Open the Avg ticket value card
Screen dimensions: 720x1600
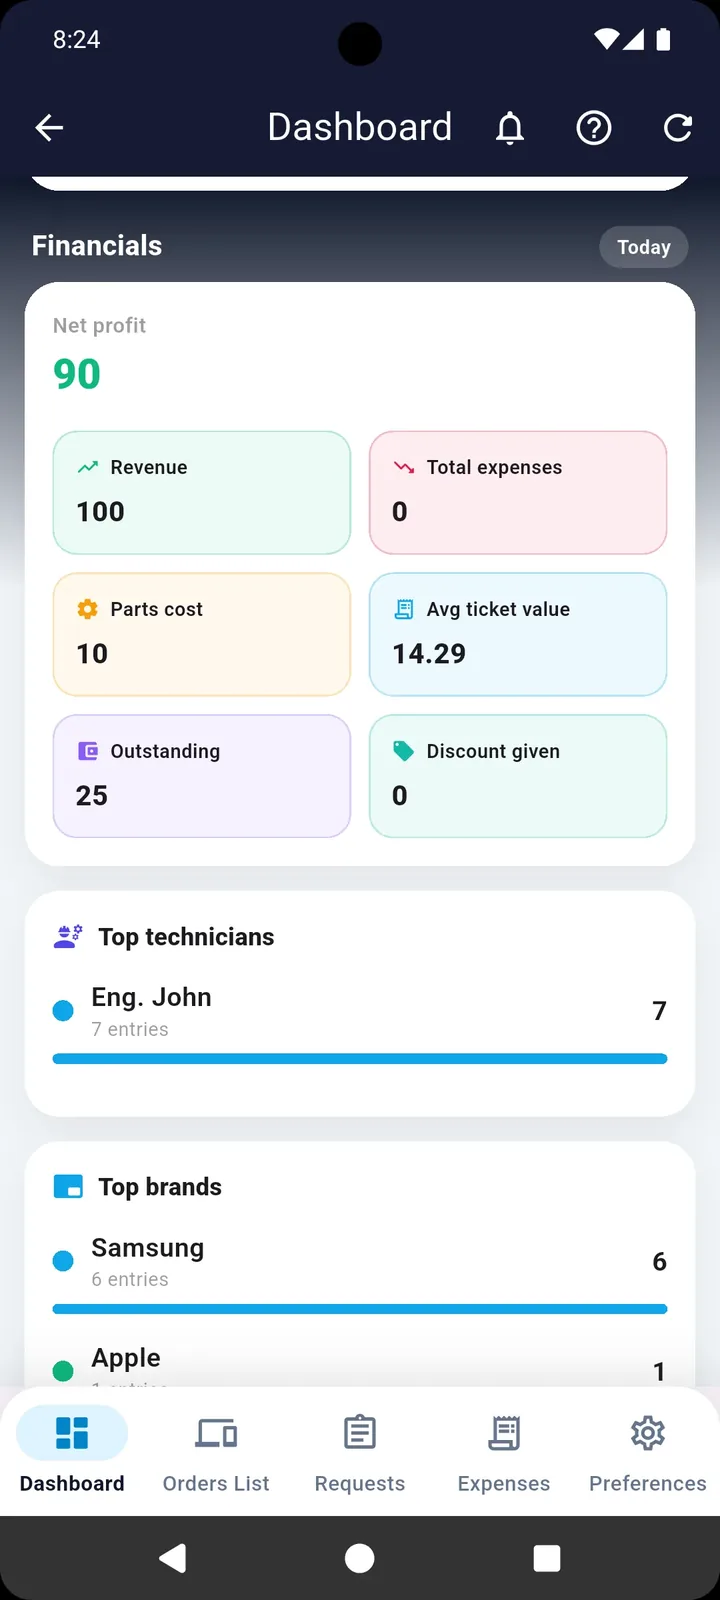tap(518, 635)
